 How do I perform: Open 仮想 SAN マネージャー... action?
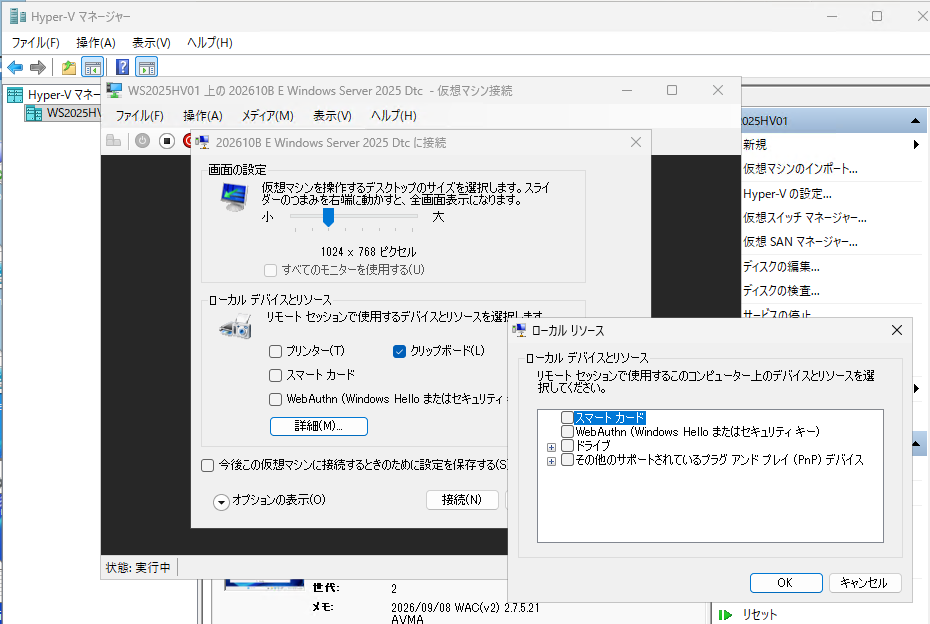800,242
